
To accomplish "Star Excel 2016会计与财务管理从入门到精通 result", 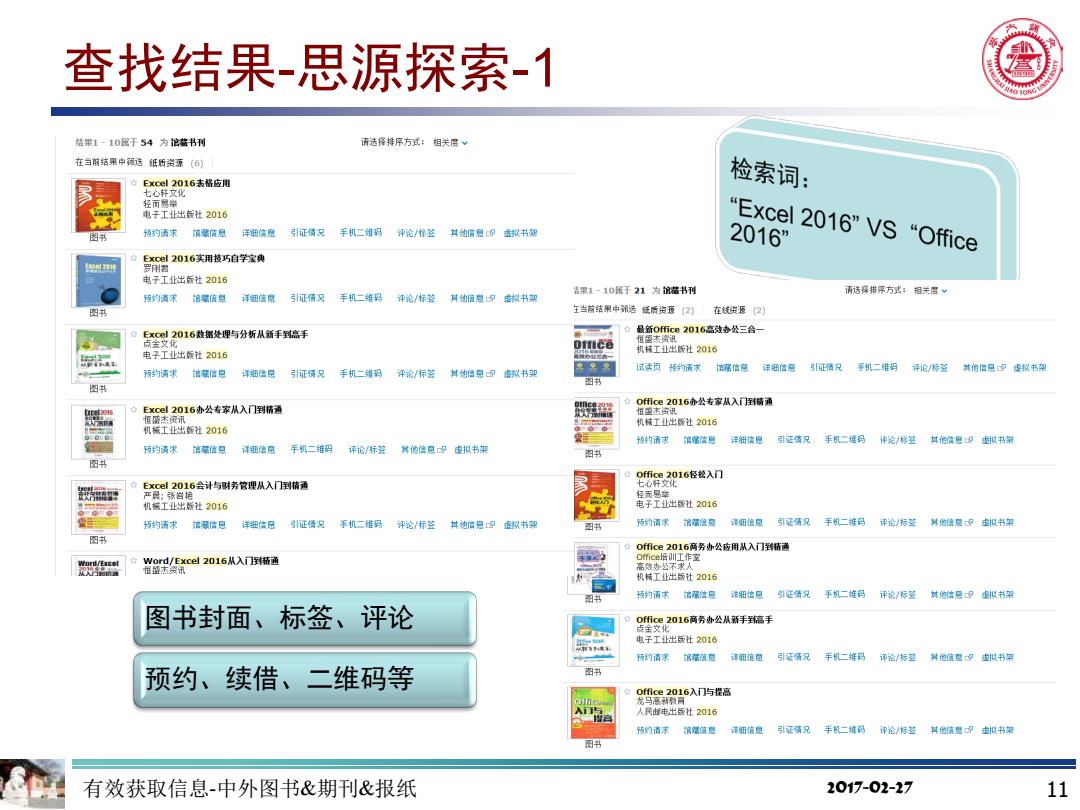I will (134, 485).
